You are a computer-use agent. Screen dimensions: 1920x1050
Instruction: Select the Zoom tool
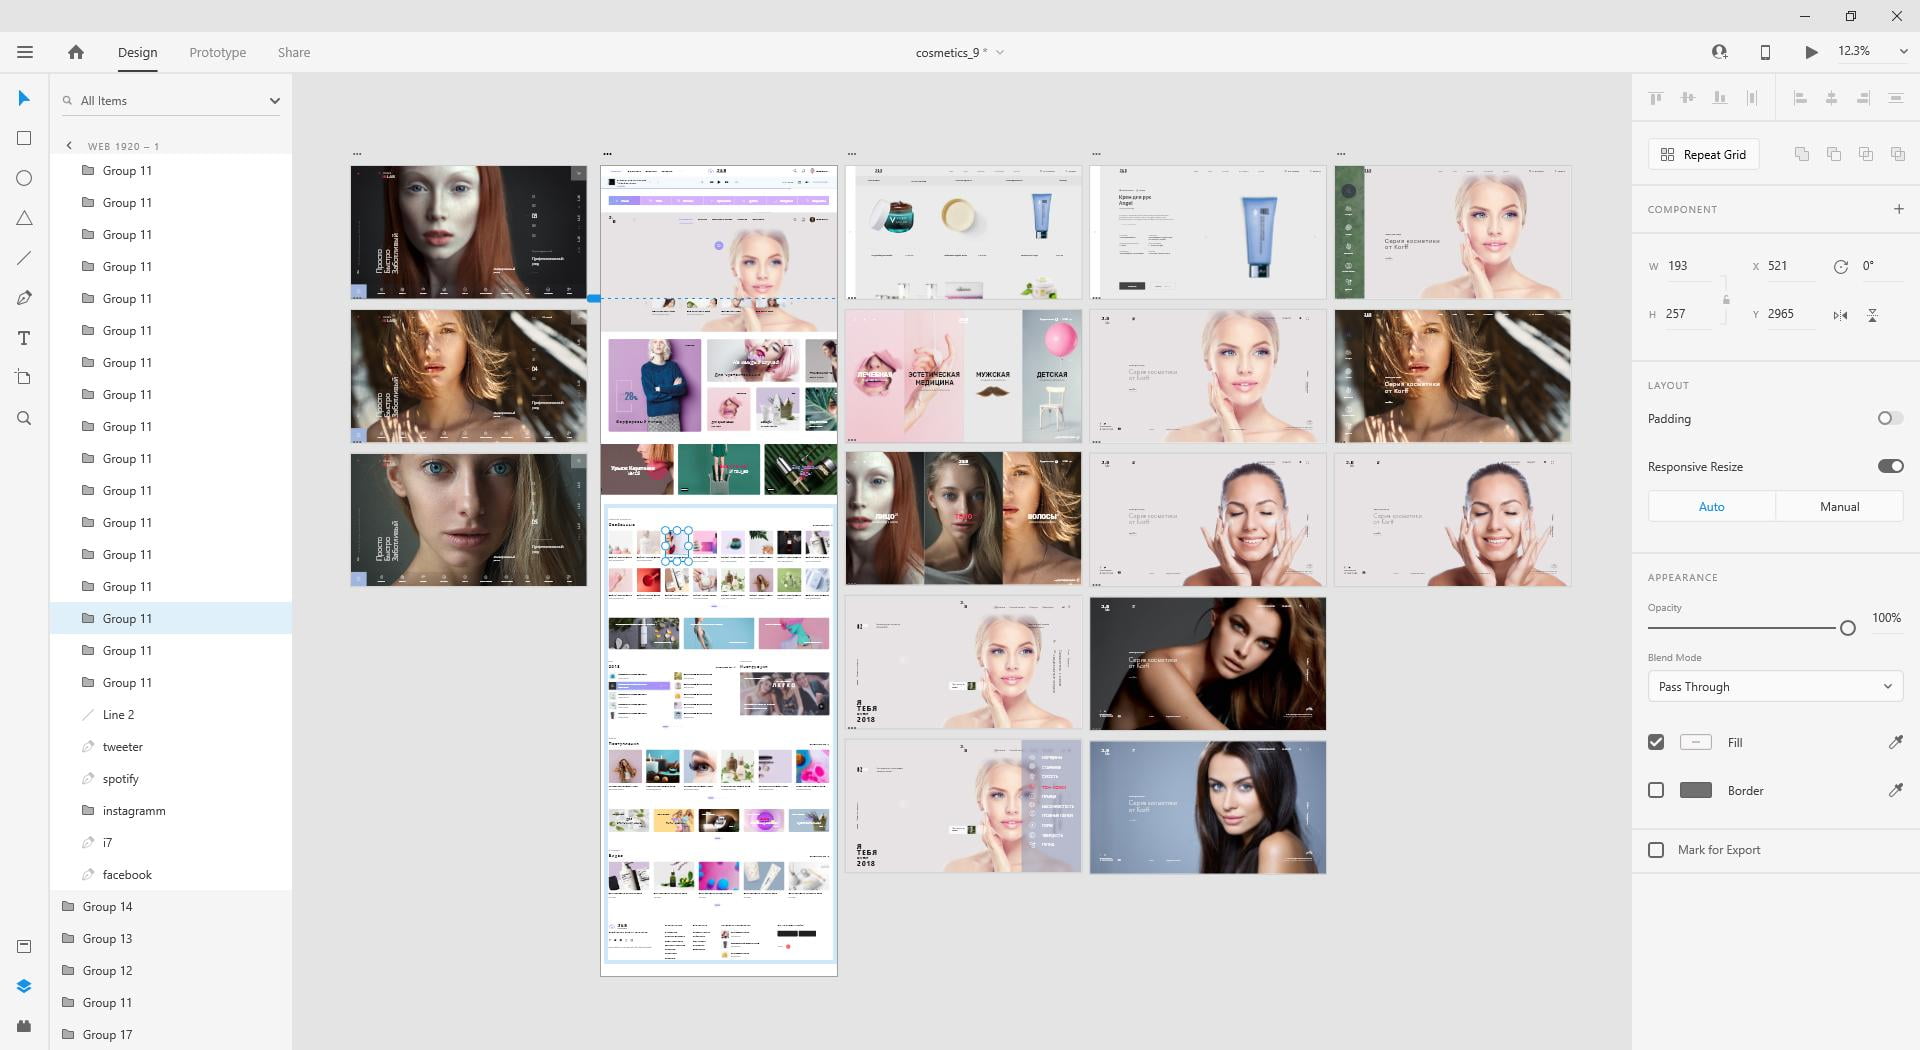pos(24,418)
